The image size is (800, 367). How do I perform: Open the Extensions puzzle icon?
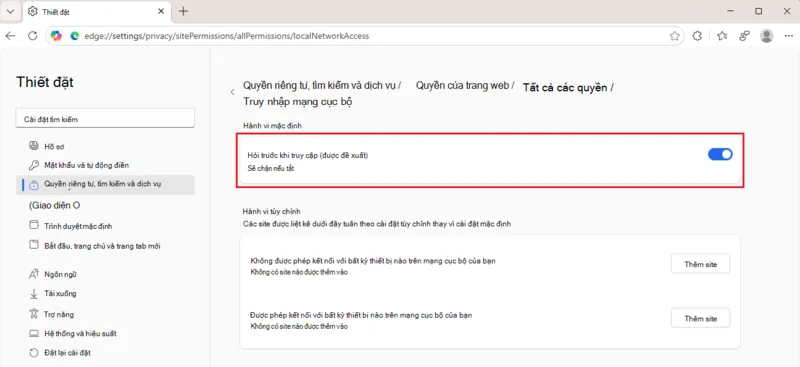[x=697, y=36]
